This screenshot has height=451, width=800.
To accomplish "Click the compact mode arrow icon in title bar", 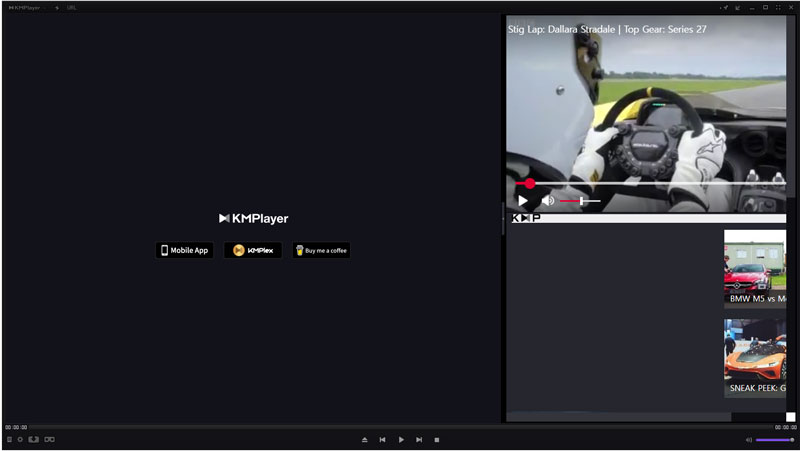I will 738,8.
